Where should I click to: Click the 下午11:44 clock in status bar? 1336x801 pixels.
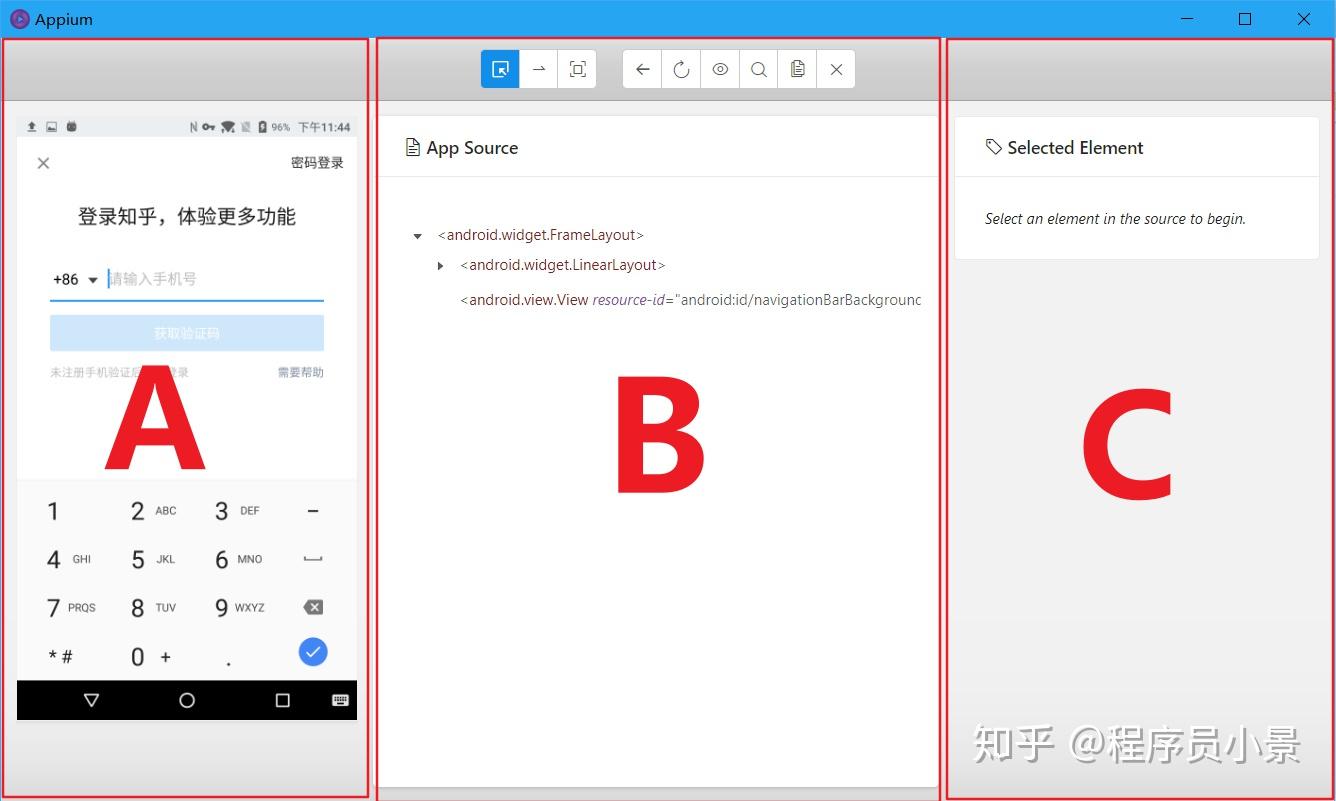point(324,127)
